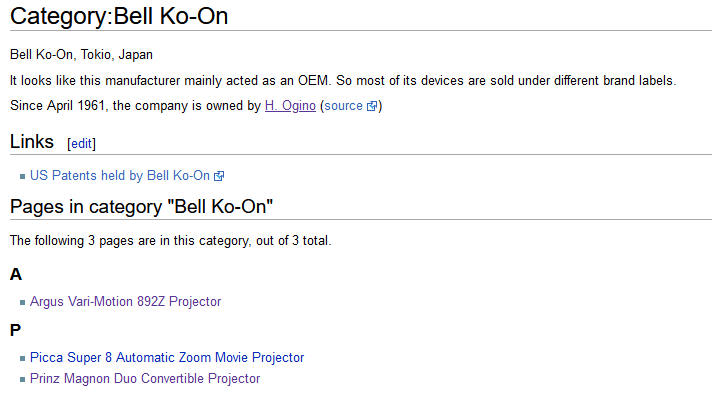Open the H. Ogino link
The width and height of the screenshot is (712, 394).
[x=290, y=106]
